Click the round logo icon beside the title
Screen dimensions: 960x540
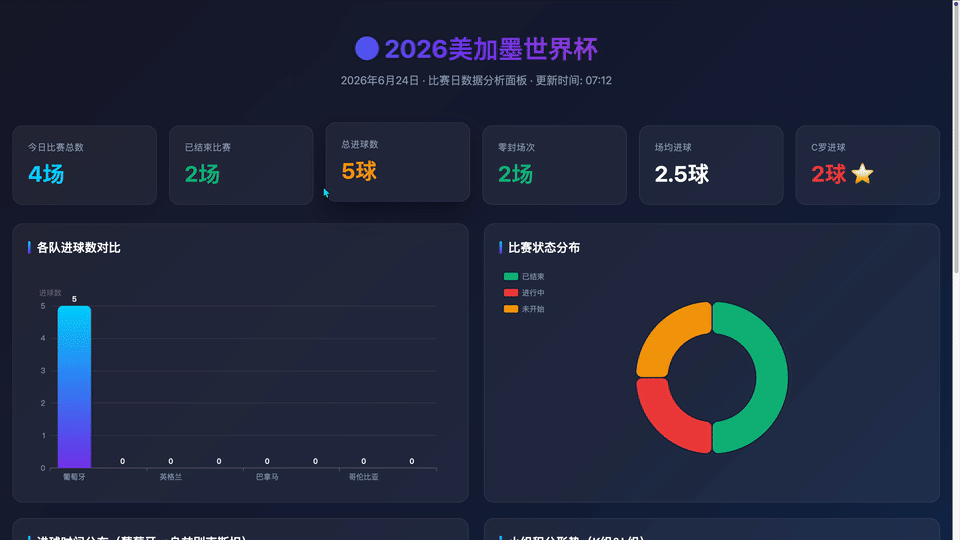point(367,48)
